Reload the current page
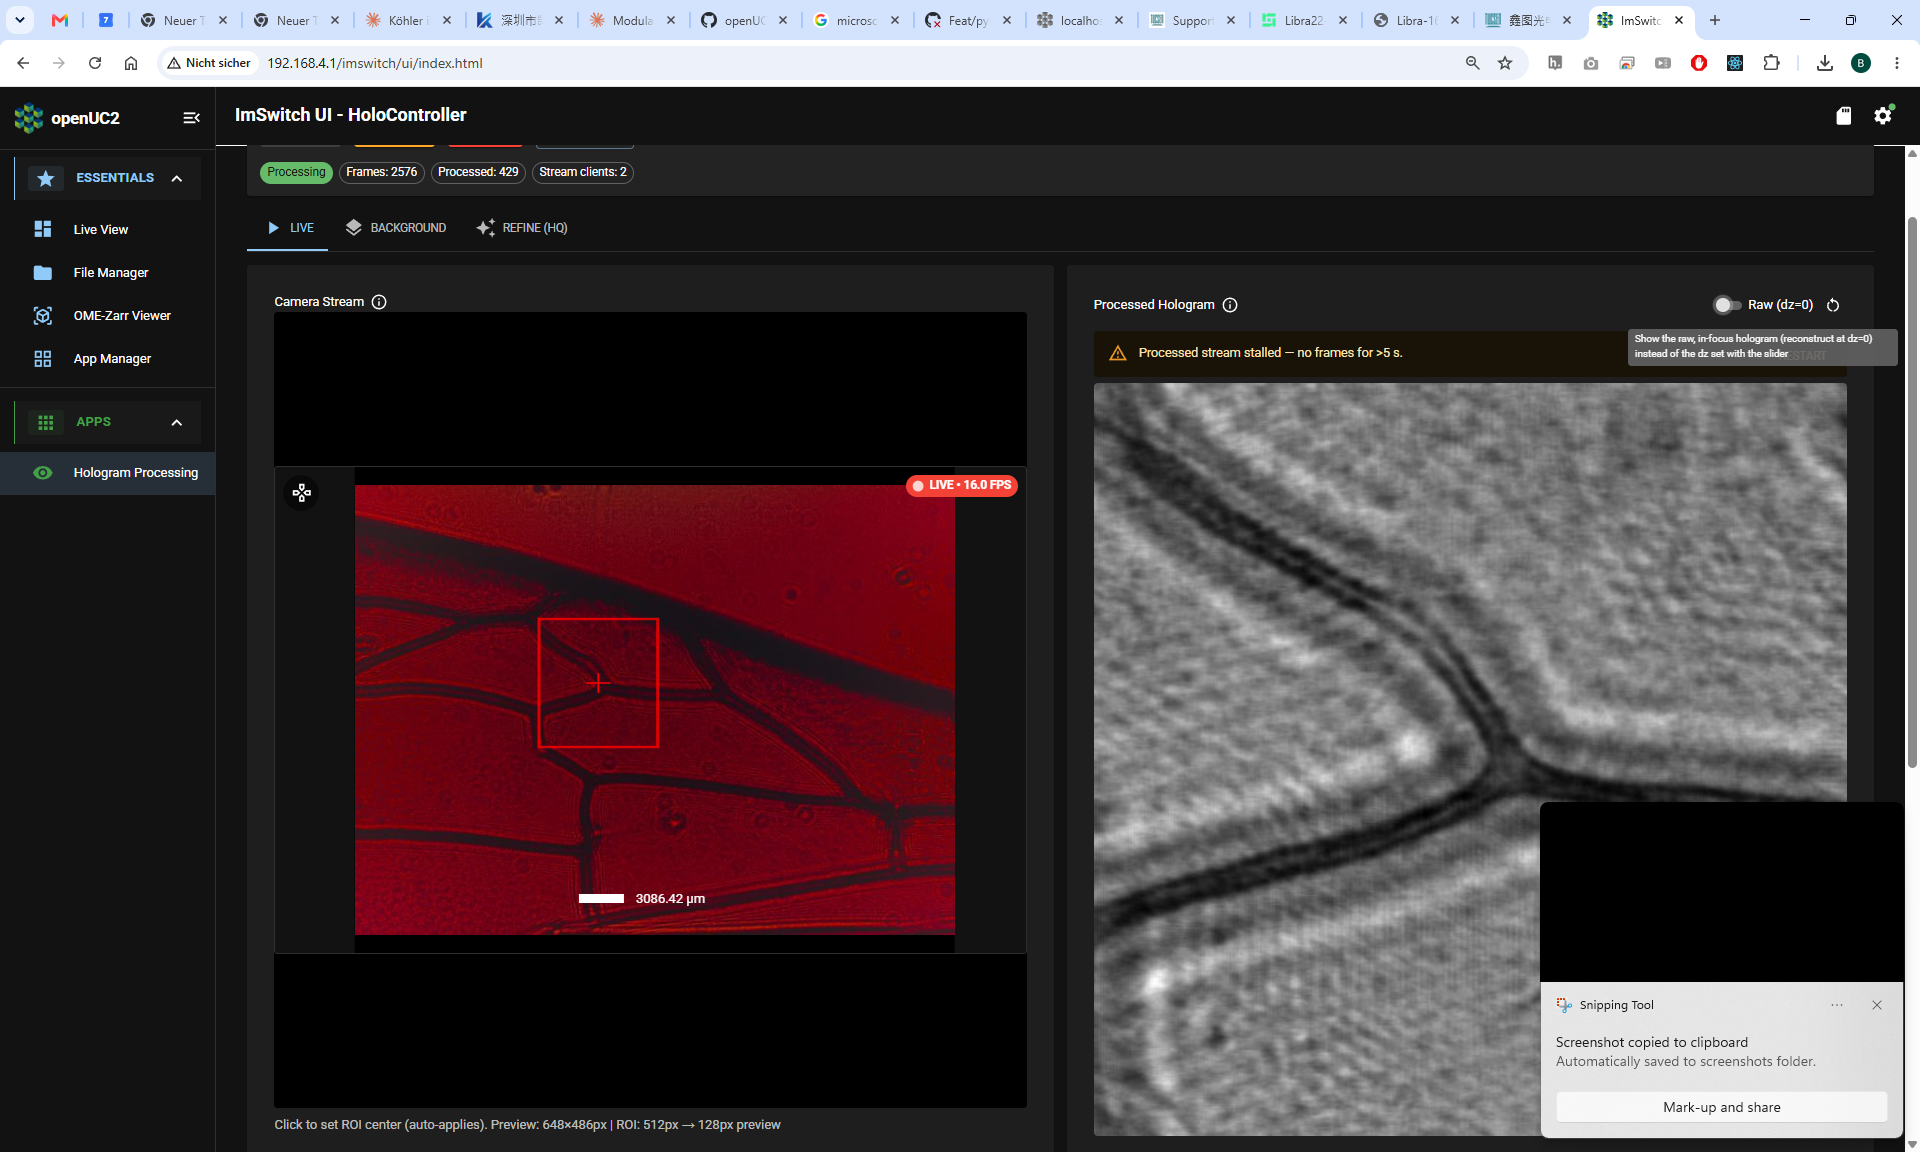This screenshot has height=1152, width=1920. coord(95,63)
